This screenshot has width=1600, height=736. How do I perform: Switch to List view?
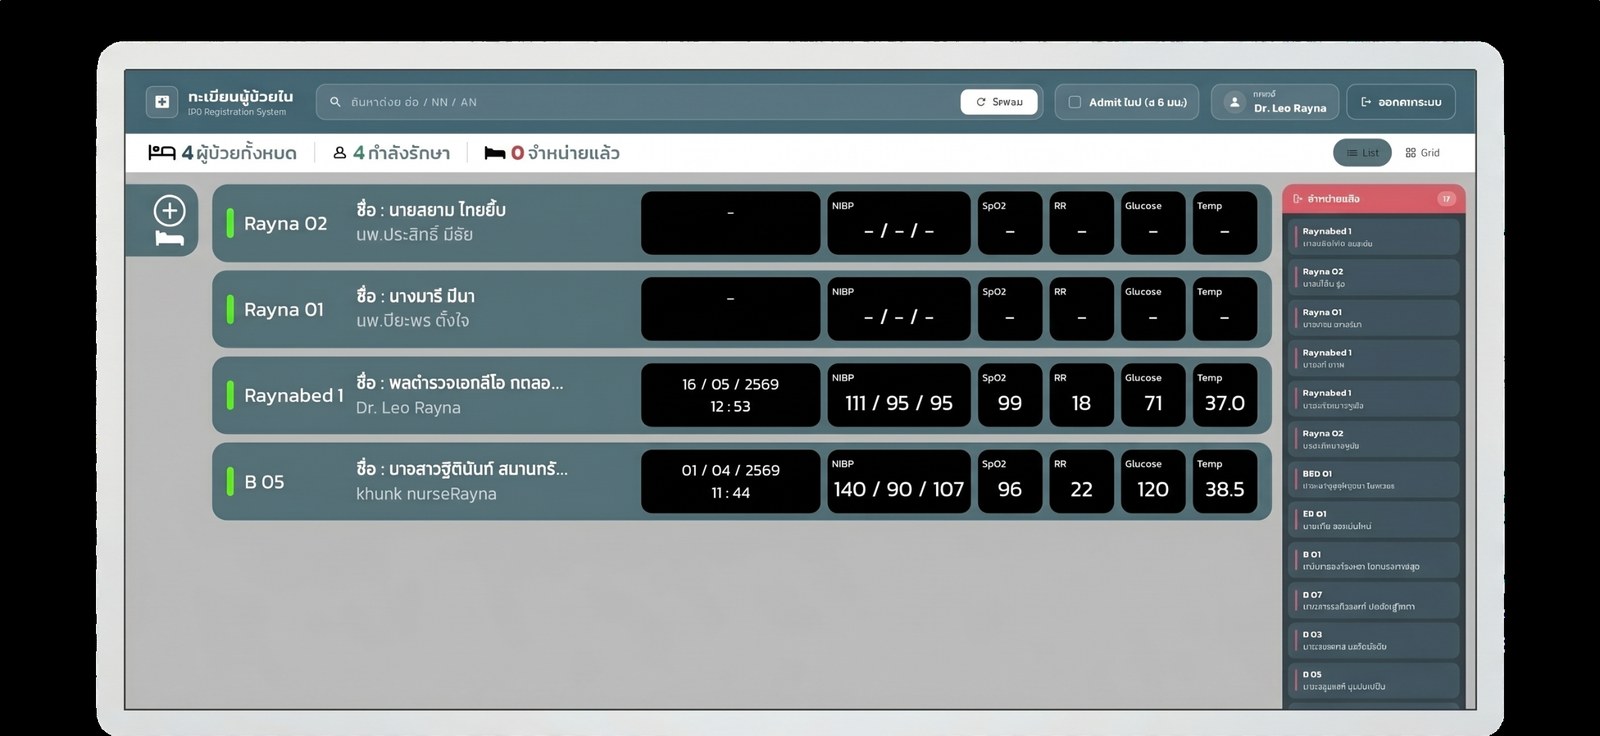click(x=1362, y=153)
